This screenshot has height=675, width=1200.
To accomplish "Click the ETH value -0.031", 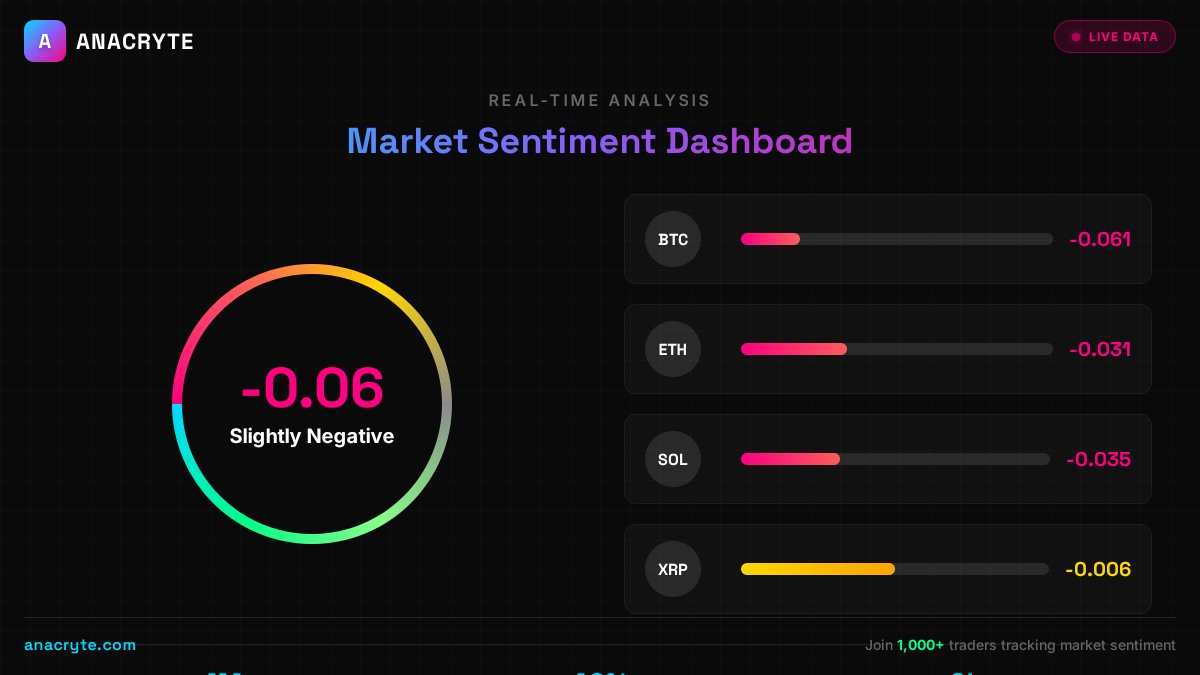I will [1100, 349].
